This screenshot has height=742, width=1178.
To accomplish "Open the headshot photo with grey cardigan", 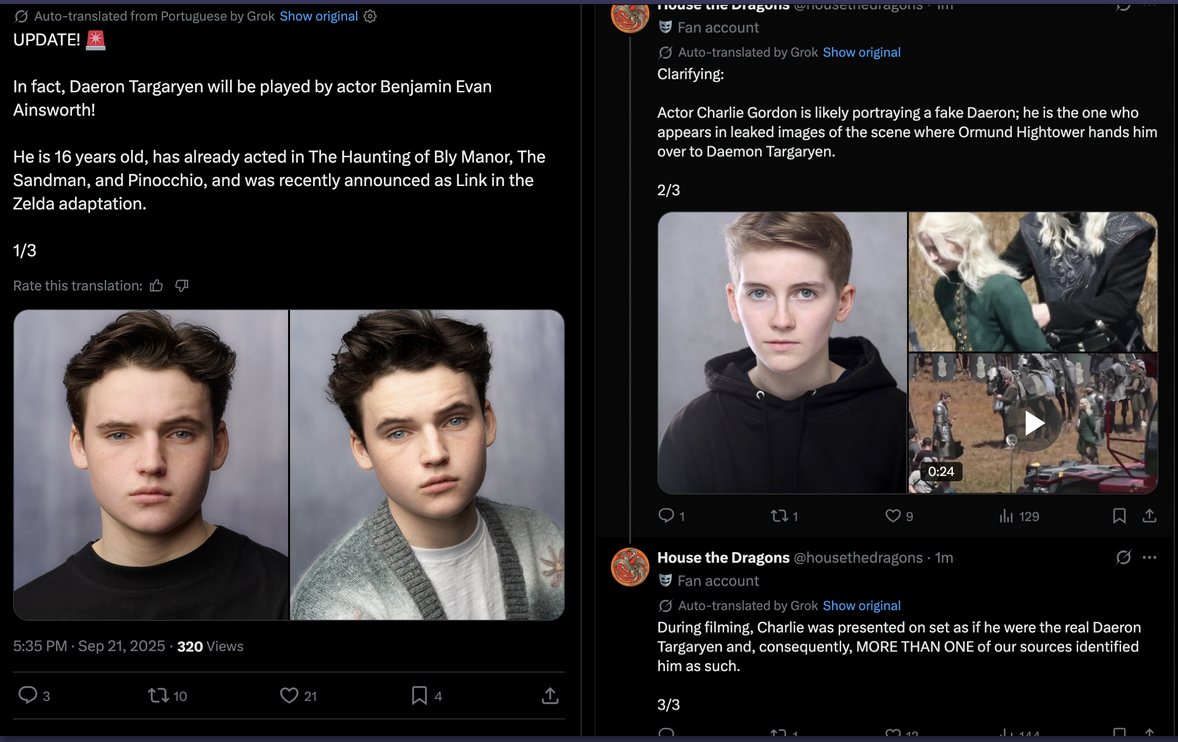I will 427,464.
